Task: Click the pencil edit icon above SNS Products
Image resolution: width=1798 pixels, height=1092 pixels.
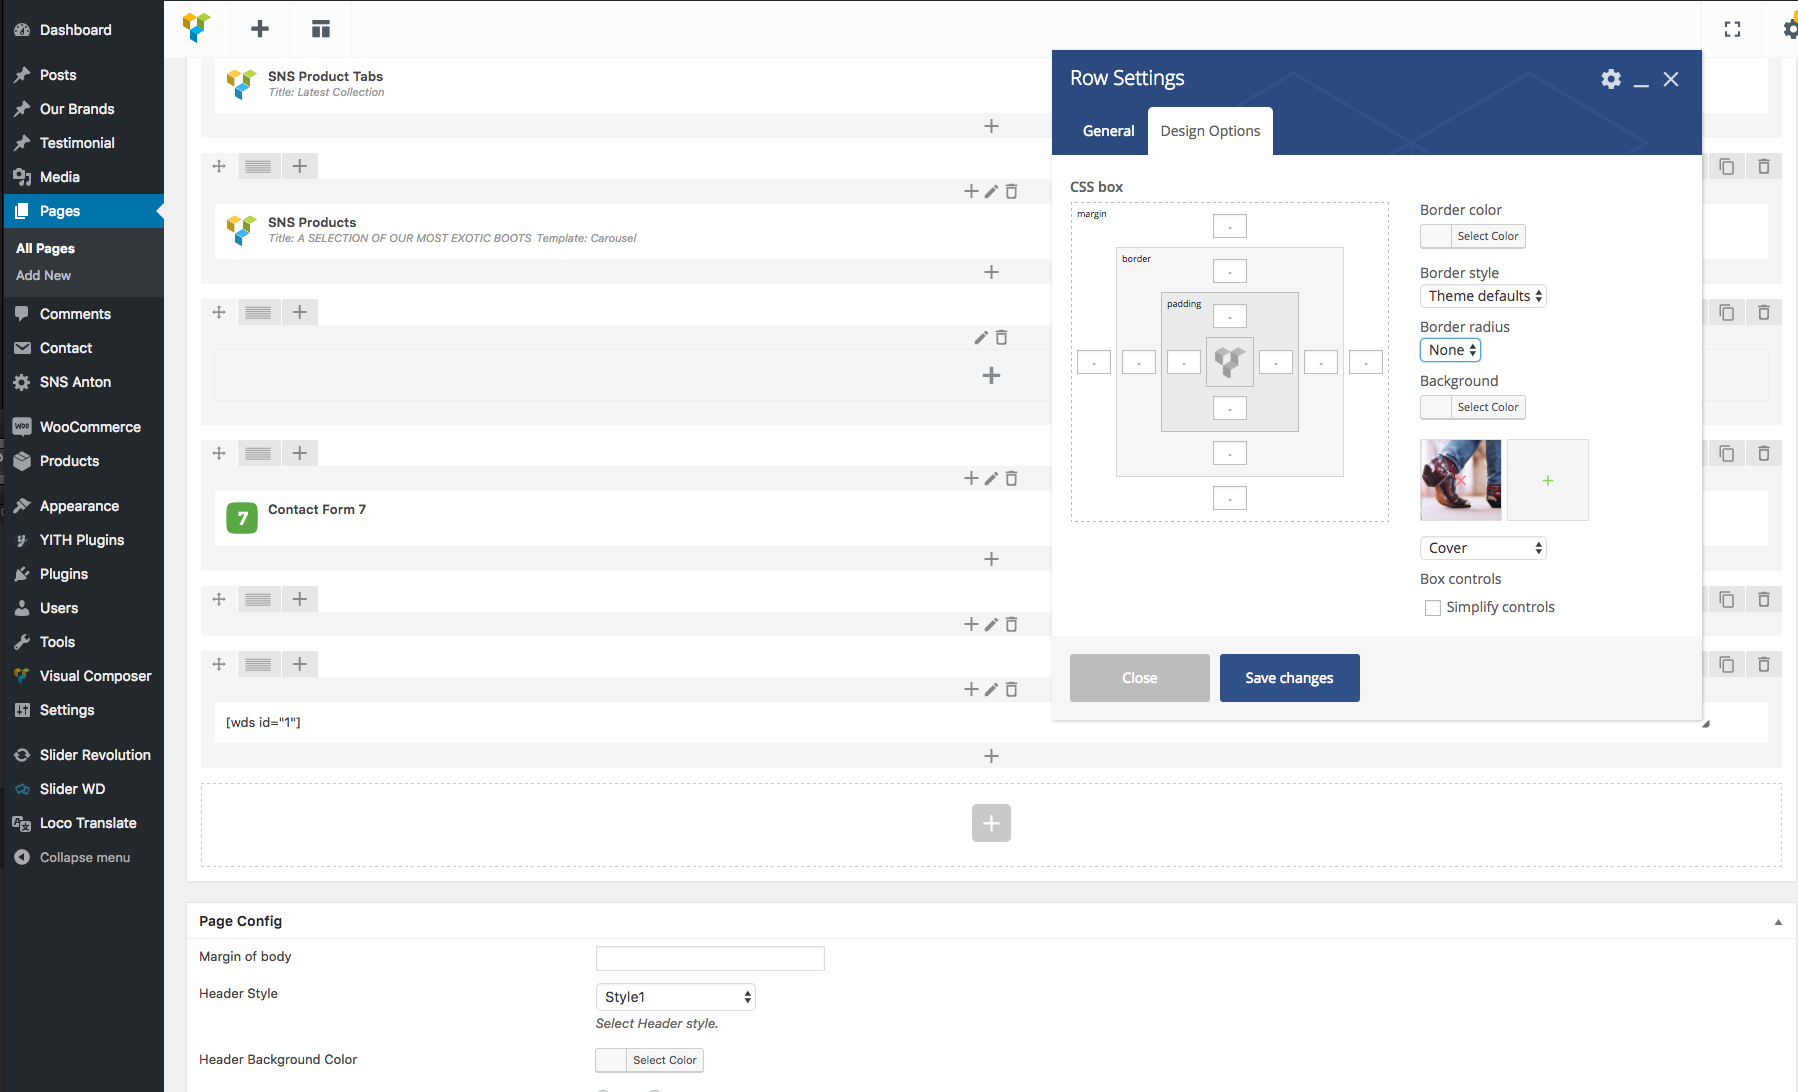Action: (x=991, y=191)
